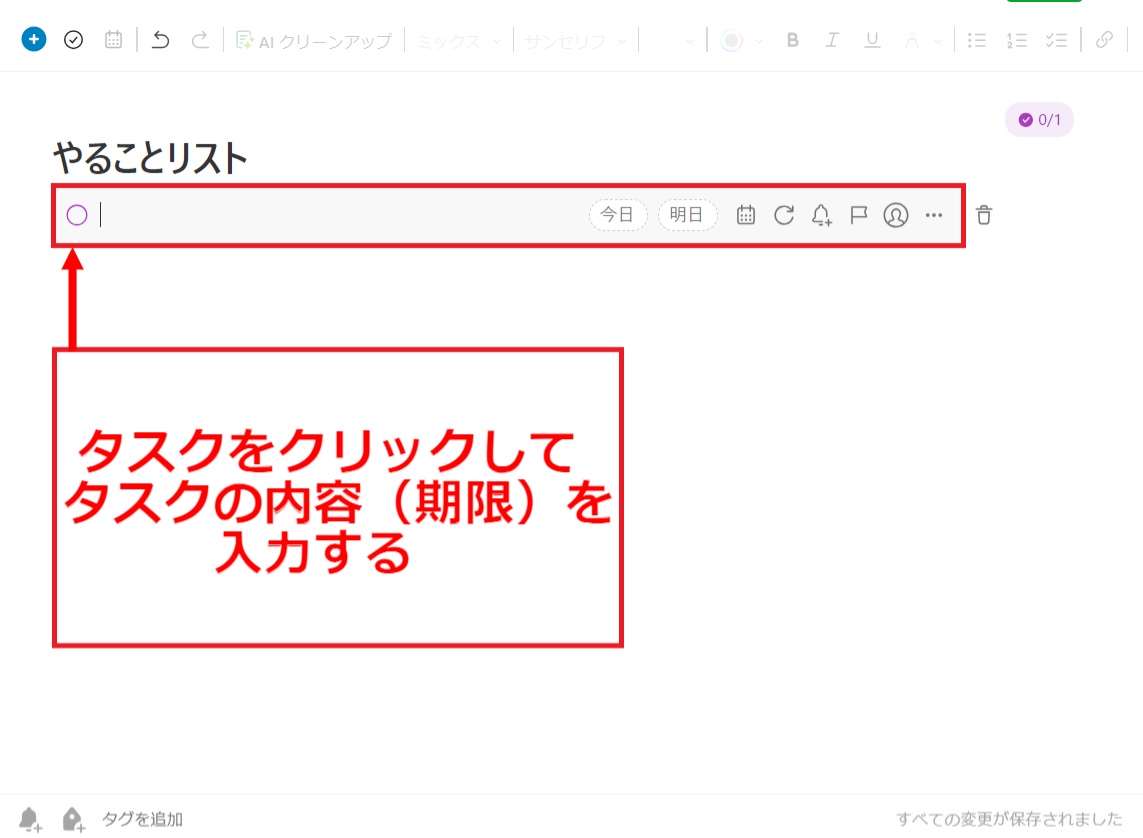Viewport: 1143px width, 838px height.
Task: Select the 明日 due date option
Action: pyautogui.click(x=687, y=214)
